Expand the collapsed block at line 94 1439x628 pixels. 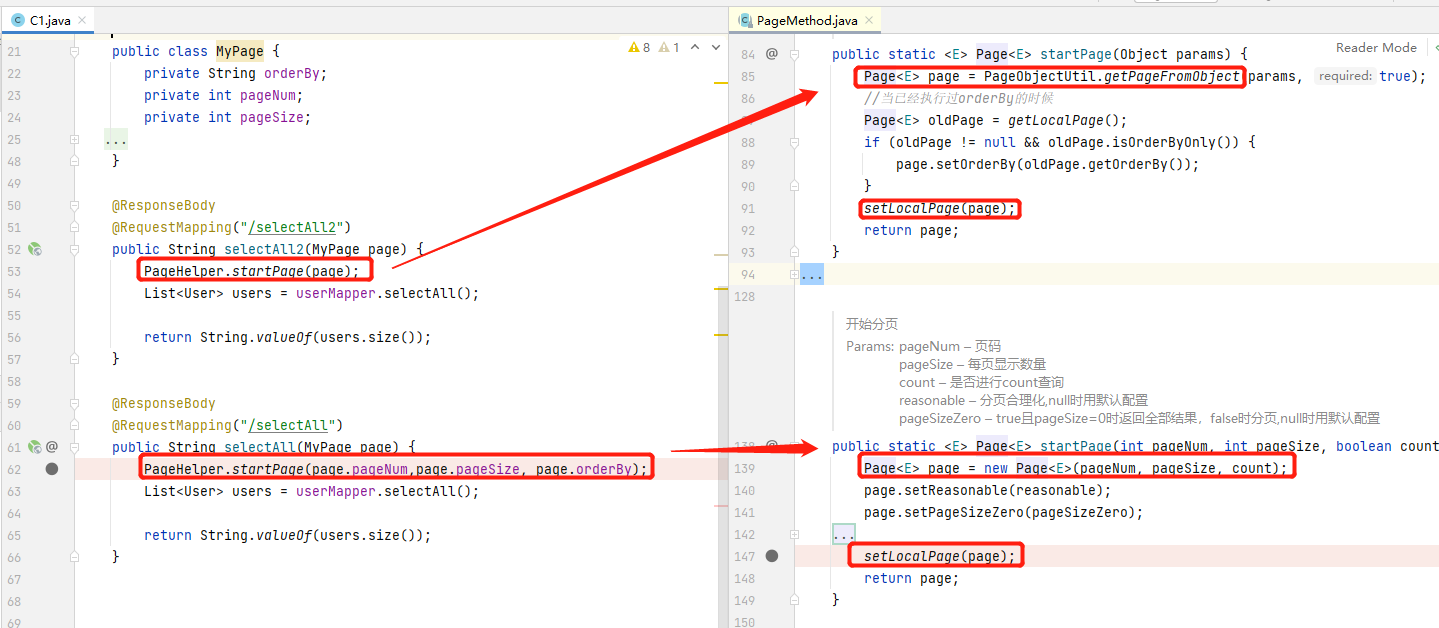pyautogui.click(x=811, y=274)
